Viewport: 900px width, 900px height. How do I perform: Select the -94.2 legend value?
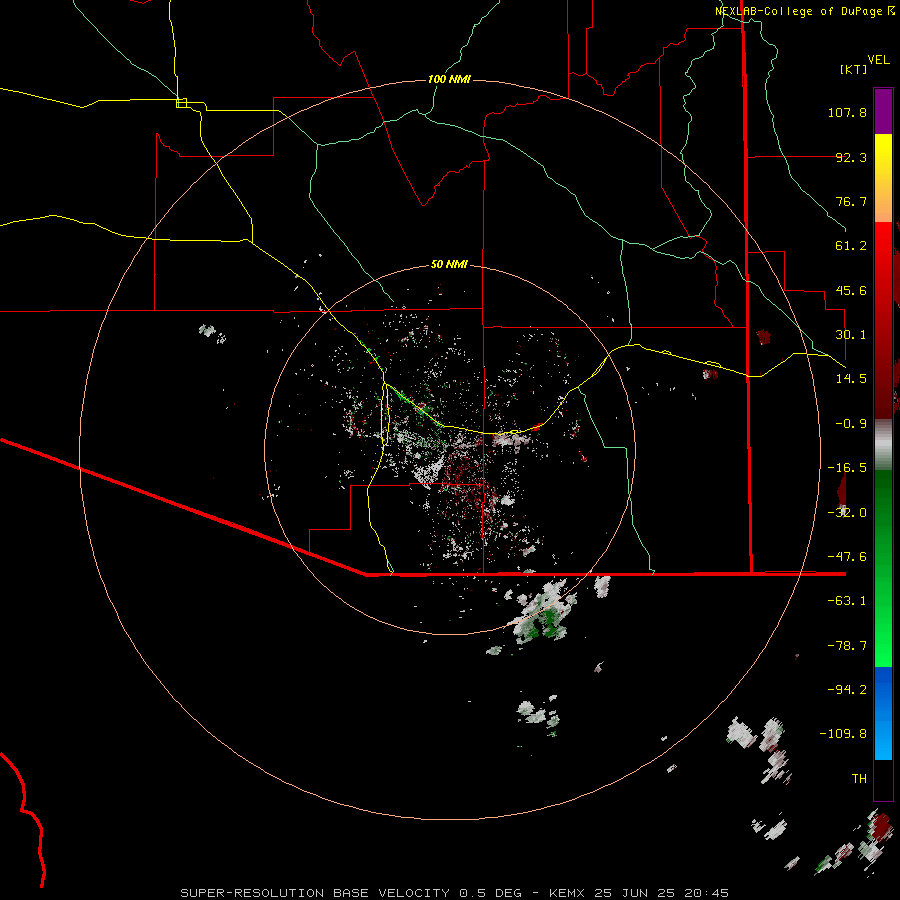click(847, 690)
